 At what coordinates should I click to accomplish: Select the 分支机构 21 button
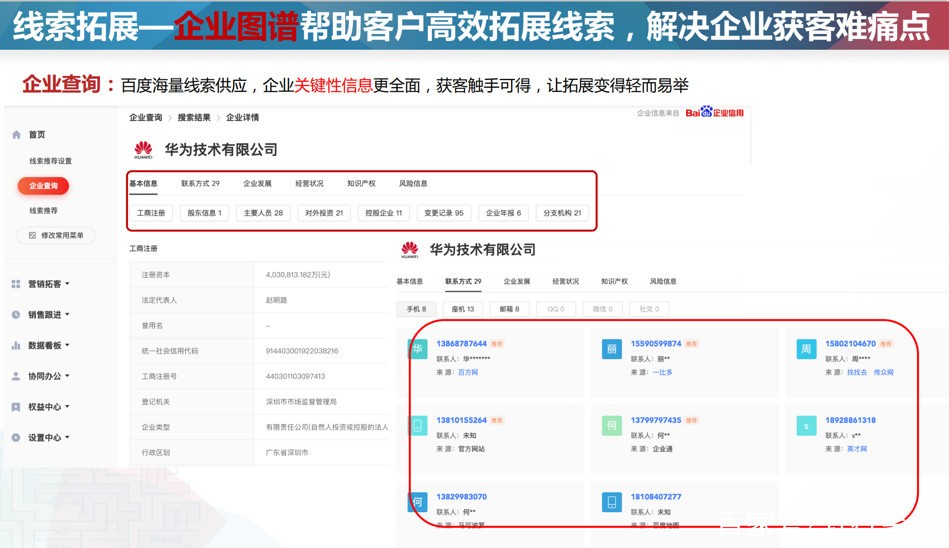pyautogui.click(x=562, y=213)
